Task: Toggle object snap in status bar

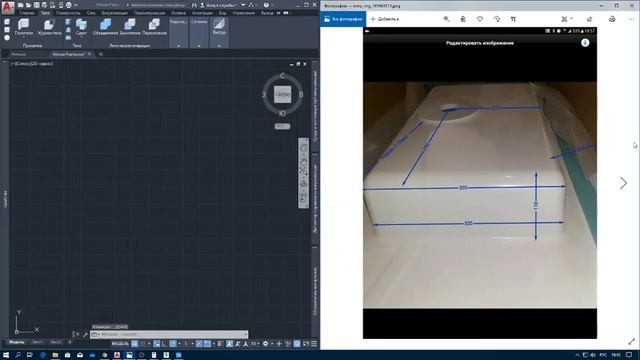Action: click(x=207, y=344)
